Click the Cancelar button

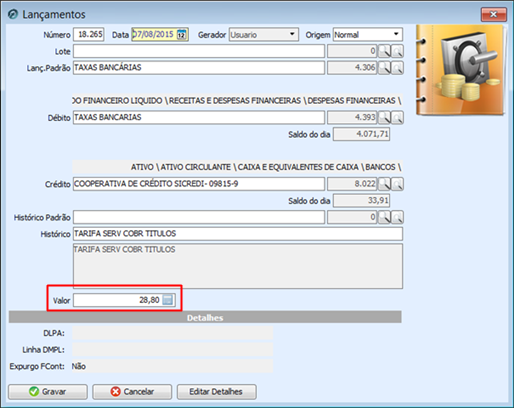[132, 392]
